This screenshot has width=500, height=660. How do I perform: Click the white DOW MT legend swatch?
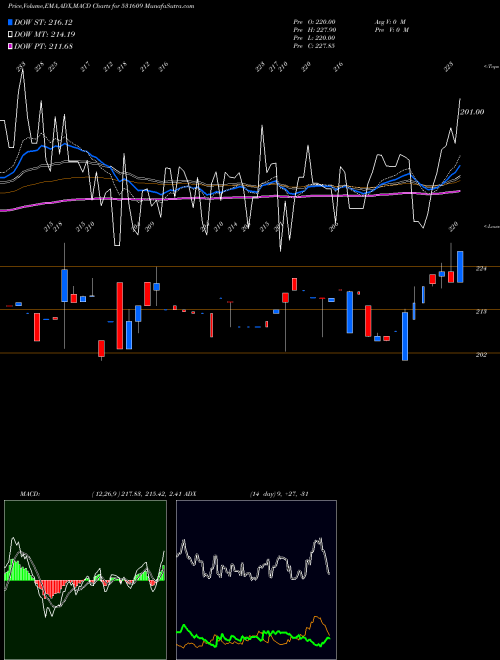10,35
